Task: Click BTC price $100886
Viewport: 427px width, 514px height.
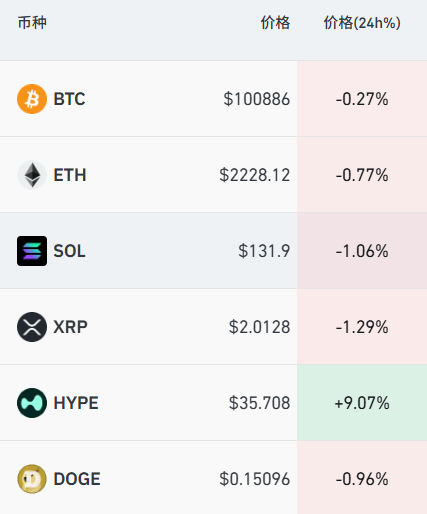Action: click(x=257, y=99)
